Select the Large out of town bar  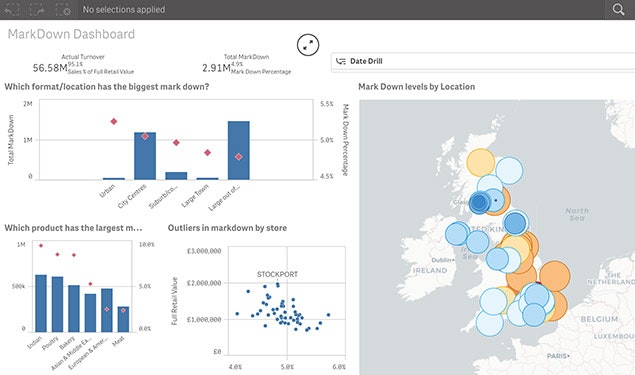pos(239,150)
